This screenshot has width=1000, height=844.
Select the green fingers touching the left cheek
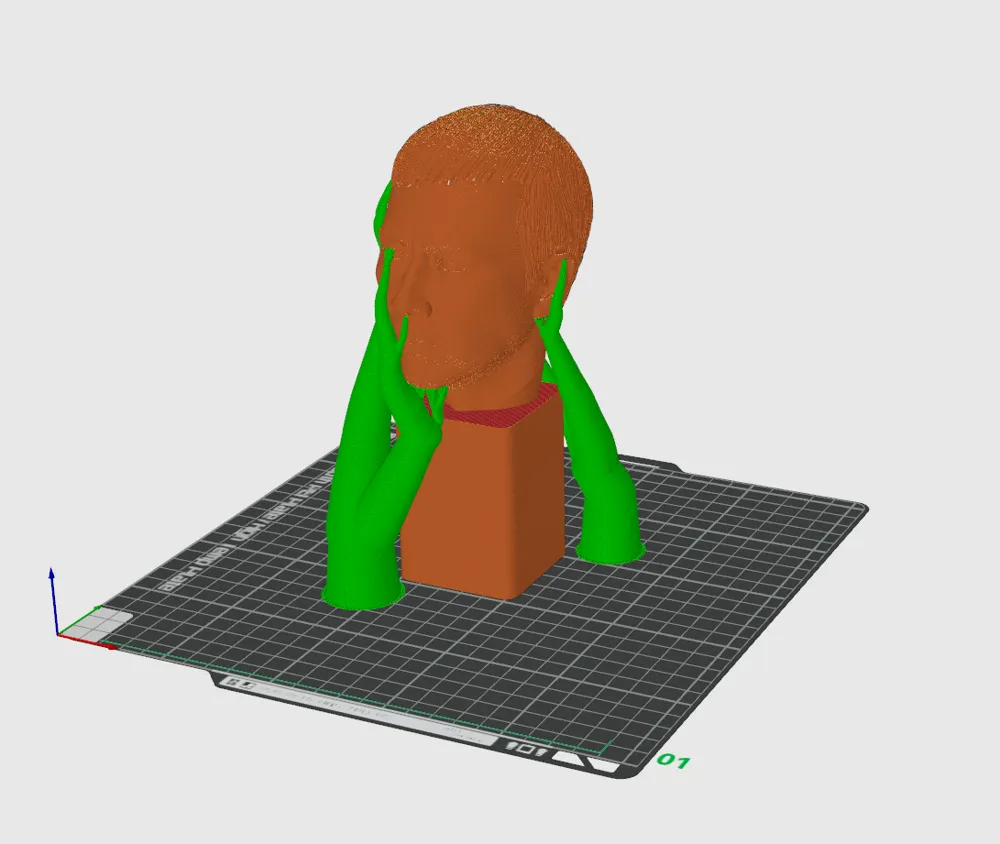(x=395, y=320)
